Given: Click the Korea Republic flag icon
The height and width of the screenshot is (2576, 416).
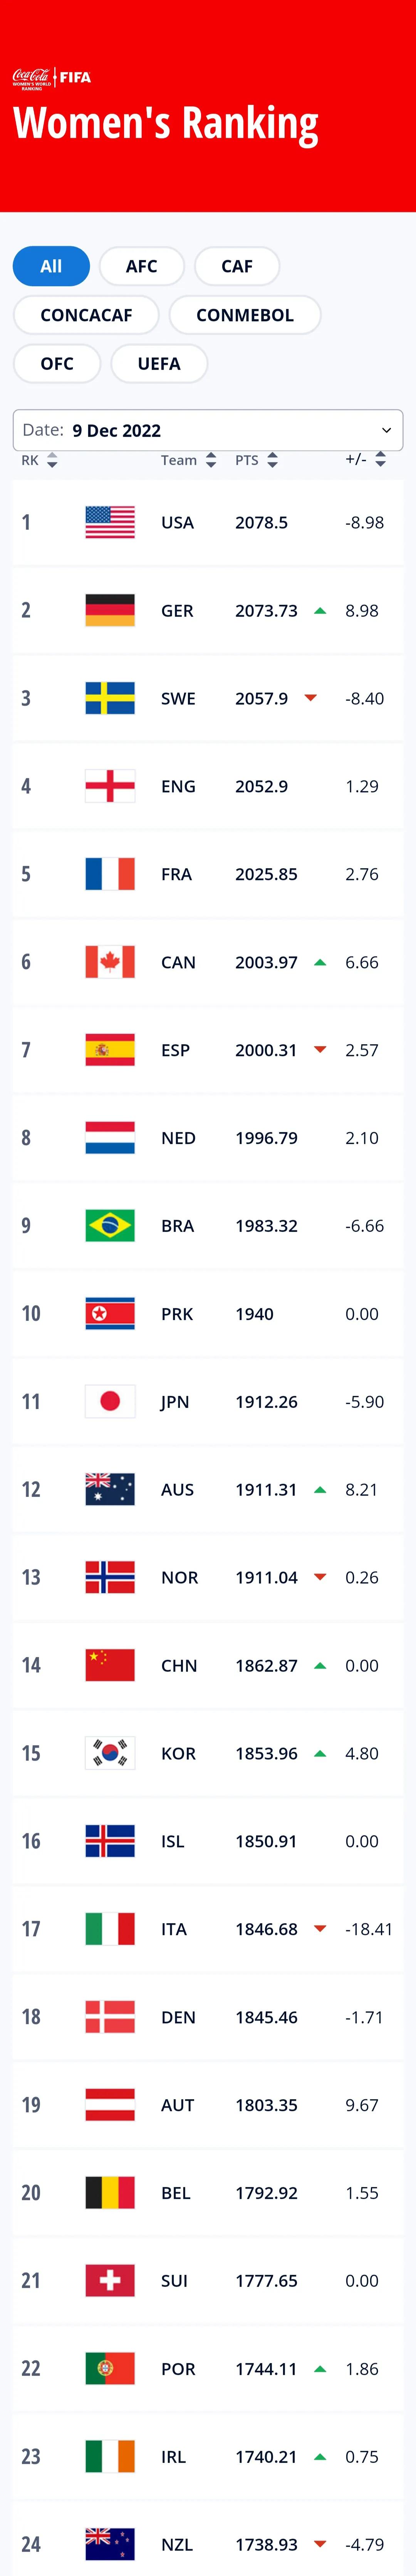Looking at the screenshot, I should (x=110, y=1754).
